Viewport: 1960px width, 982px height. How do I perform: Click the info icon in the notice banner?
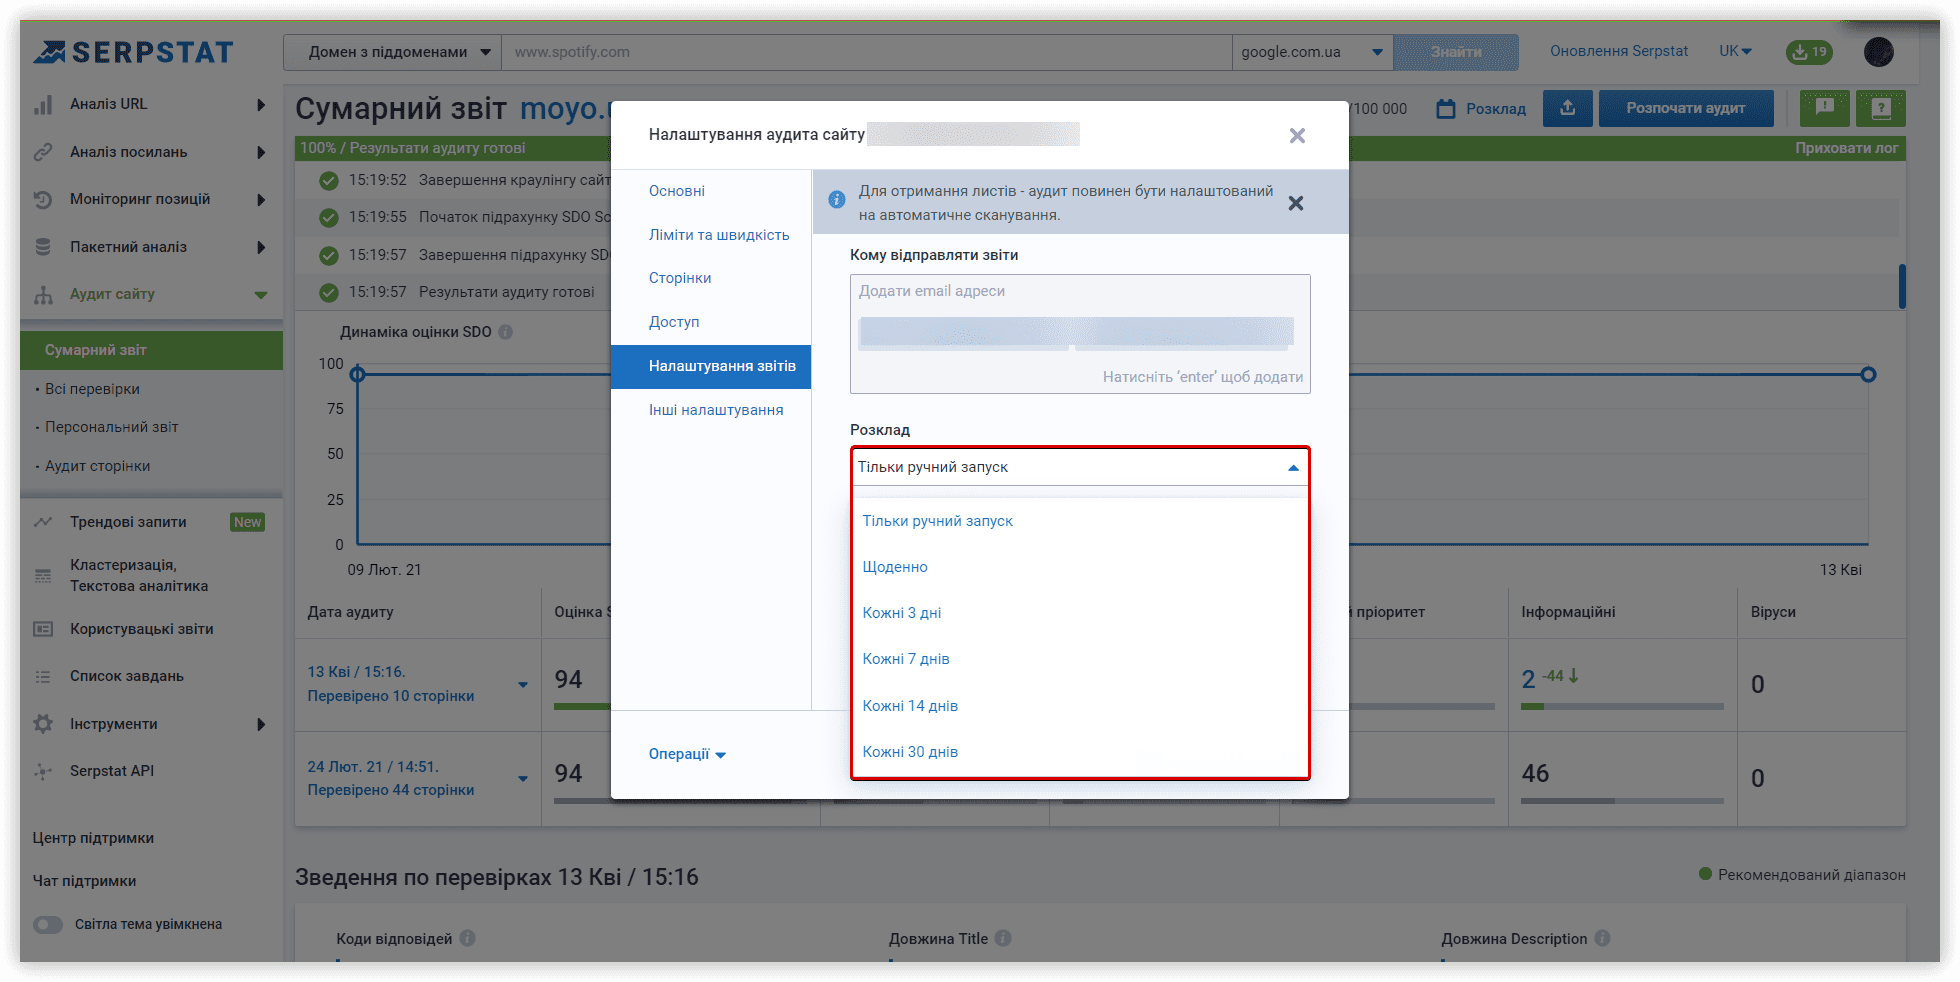click(x=837, y=200)
